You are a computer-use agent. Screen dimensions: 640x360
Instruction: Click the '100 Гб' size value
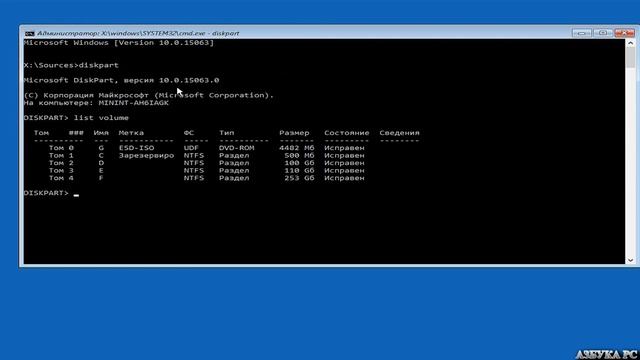tap(299, 163)
